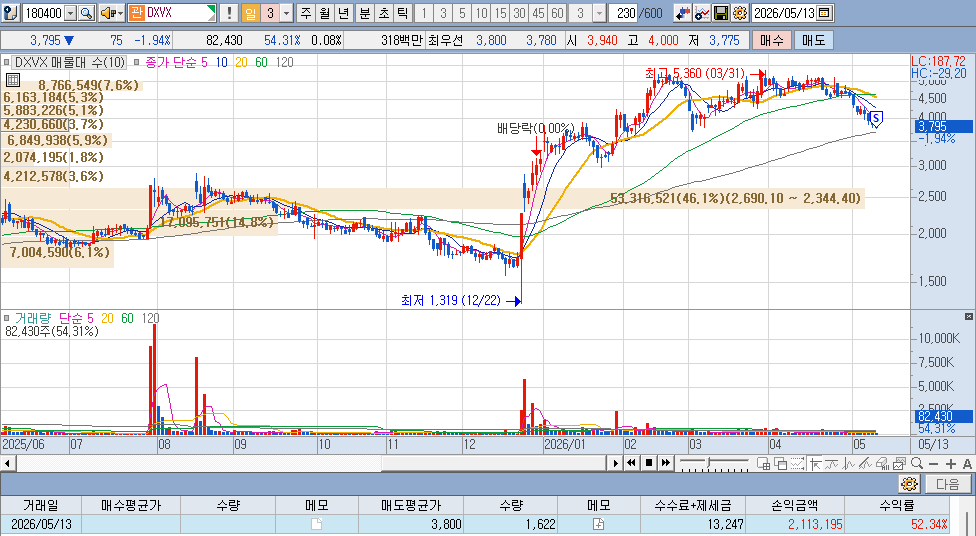Click the candle count field showing 230

[x=623, y=12]
